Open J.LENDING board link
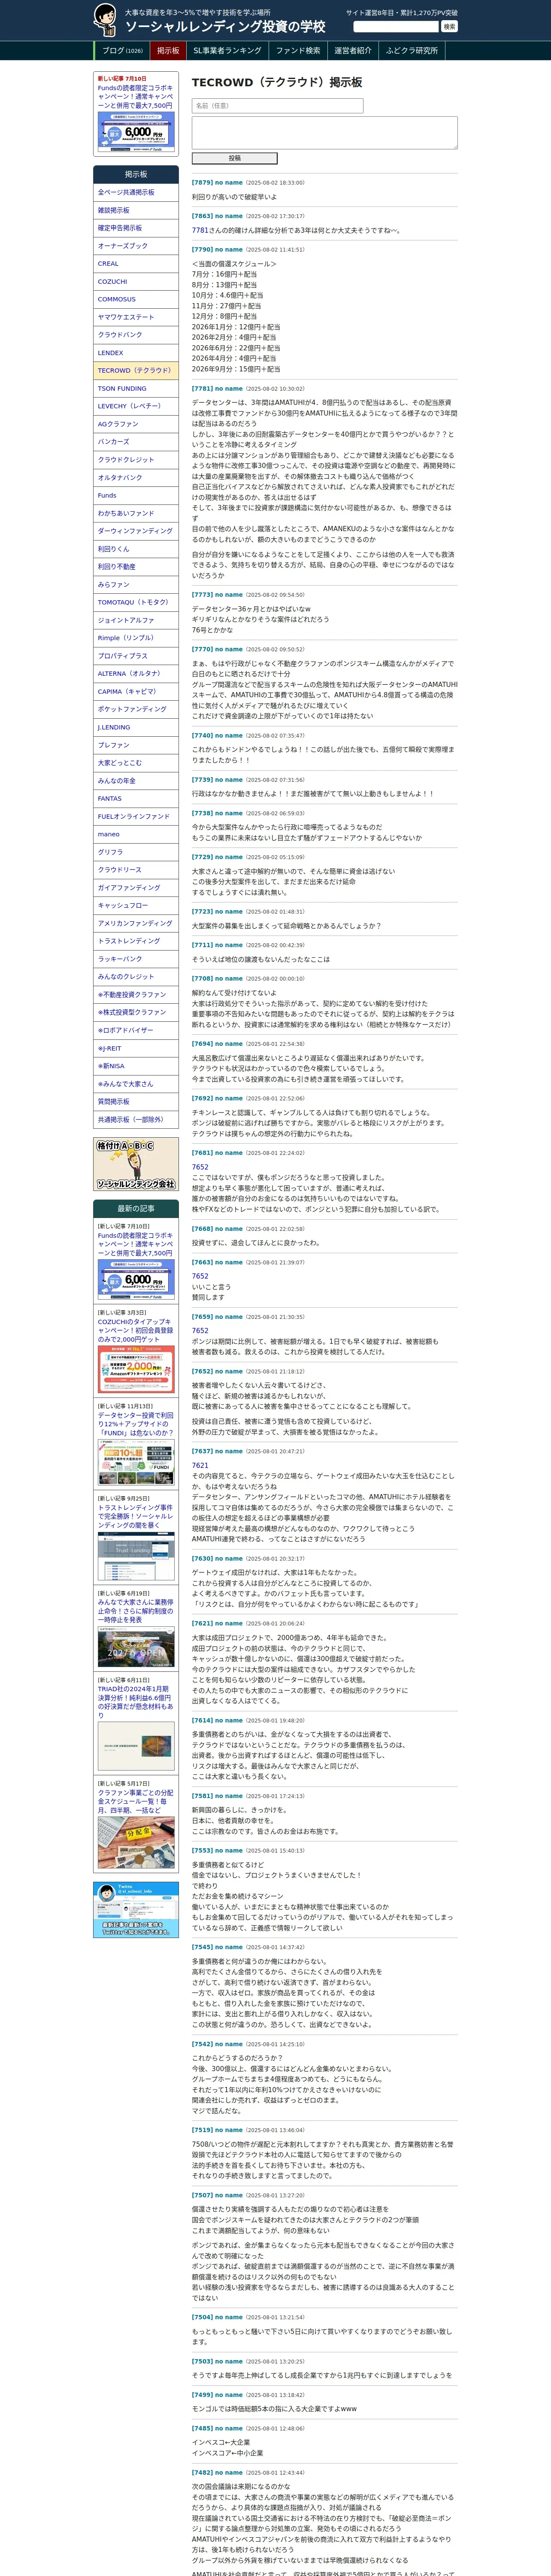 [x=136, y=727]
